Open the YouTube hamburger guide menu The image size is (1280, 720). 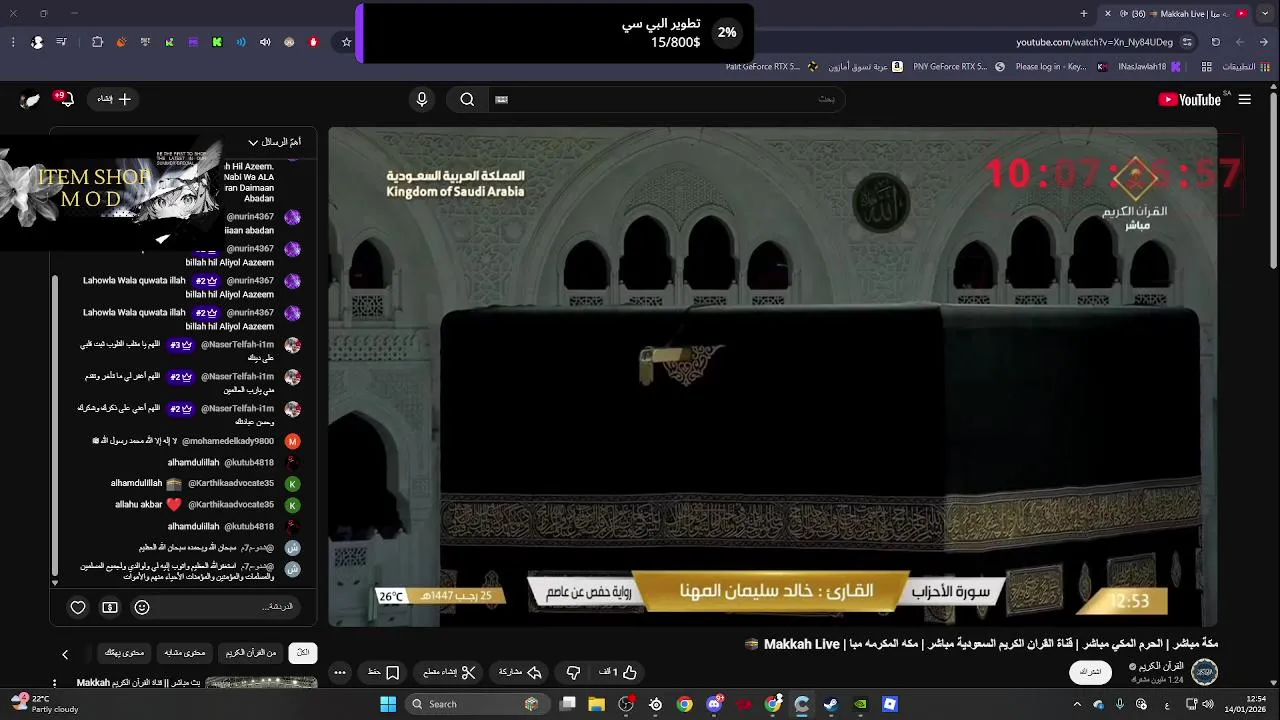pyautogui.click(x=1244, y=99)
